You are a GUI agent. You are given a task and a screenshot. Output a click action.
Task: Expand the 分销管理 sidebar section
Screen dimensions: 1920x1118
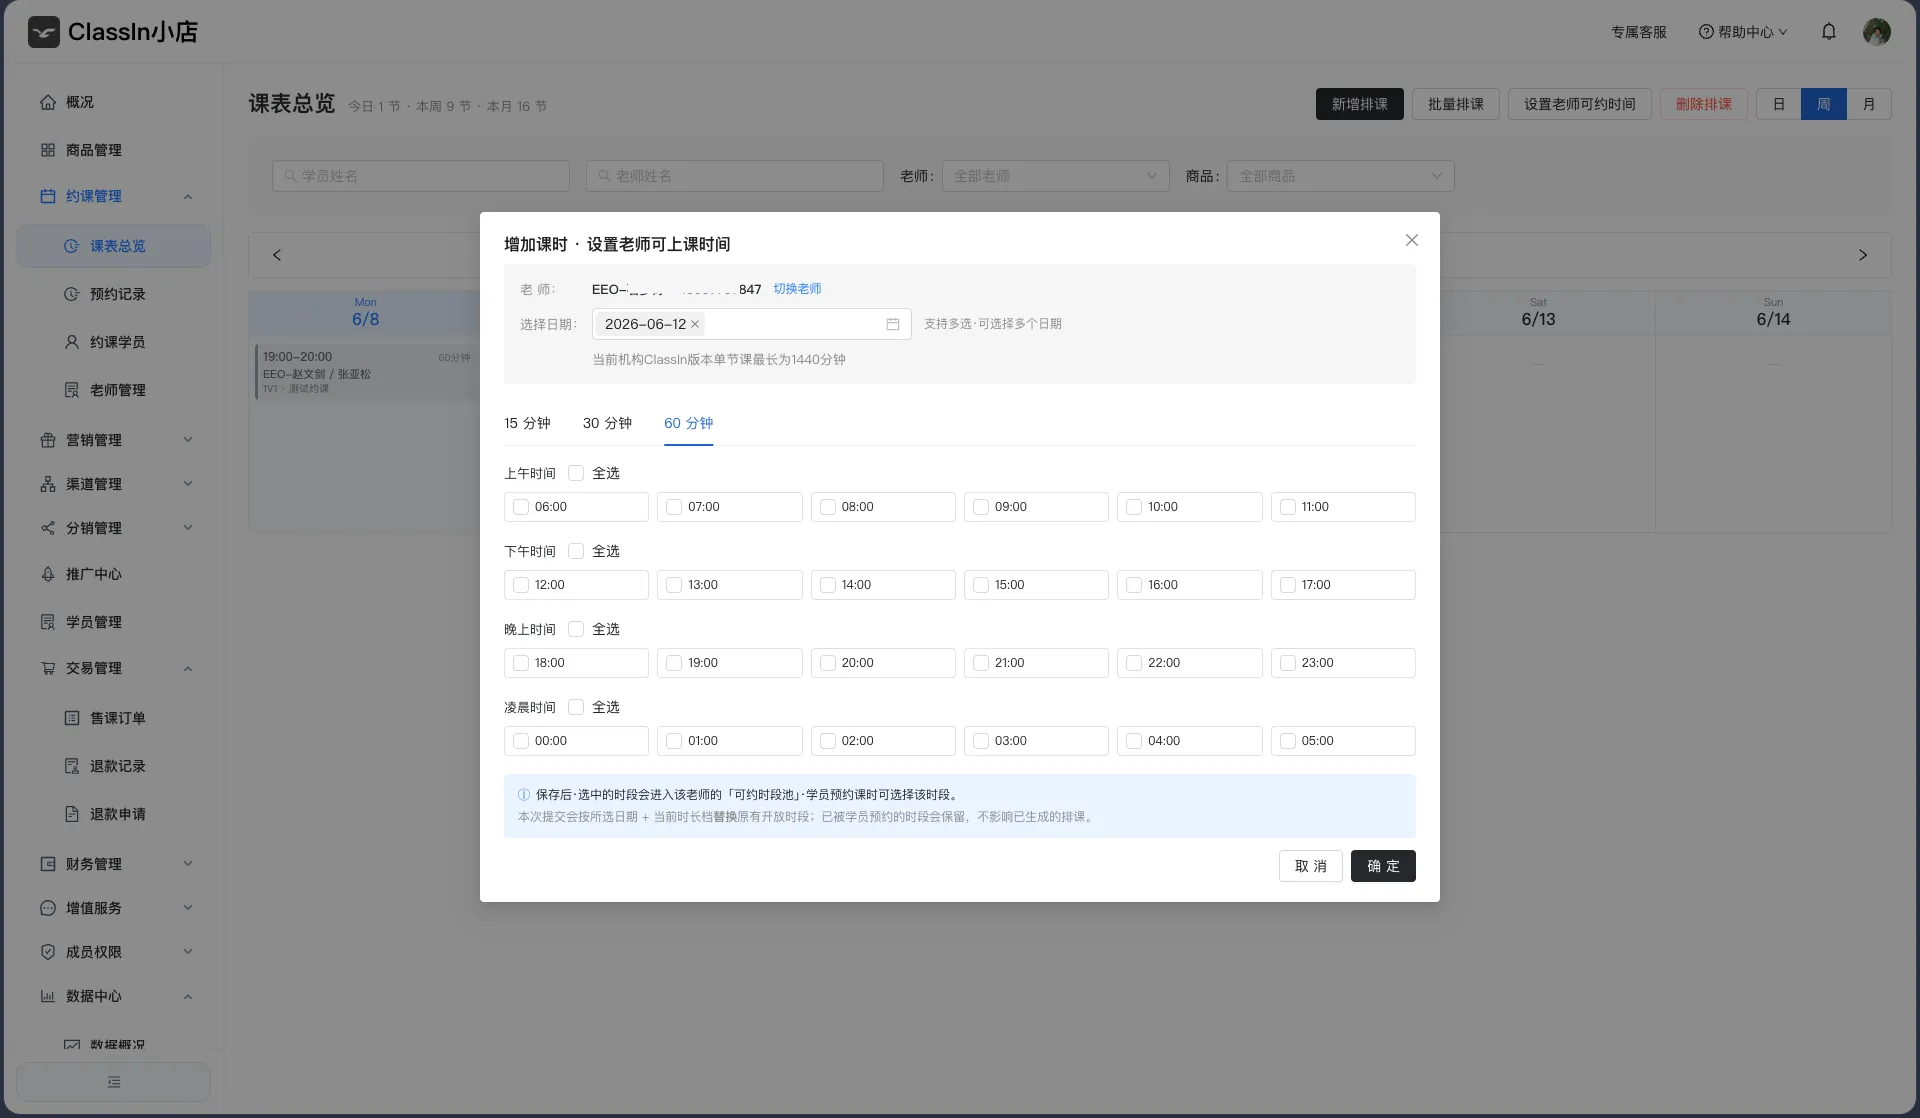188,528
